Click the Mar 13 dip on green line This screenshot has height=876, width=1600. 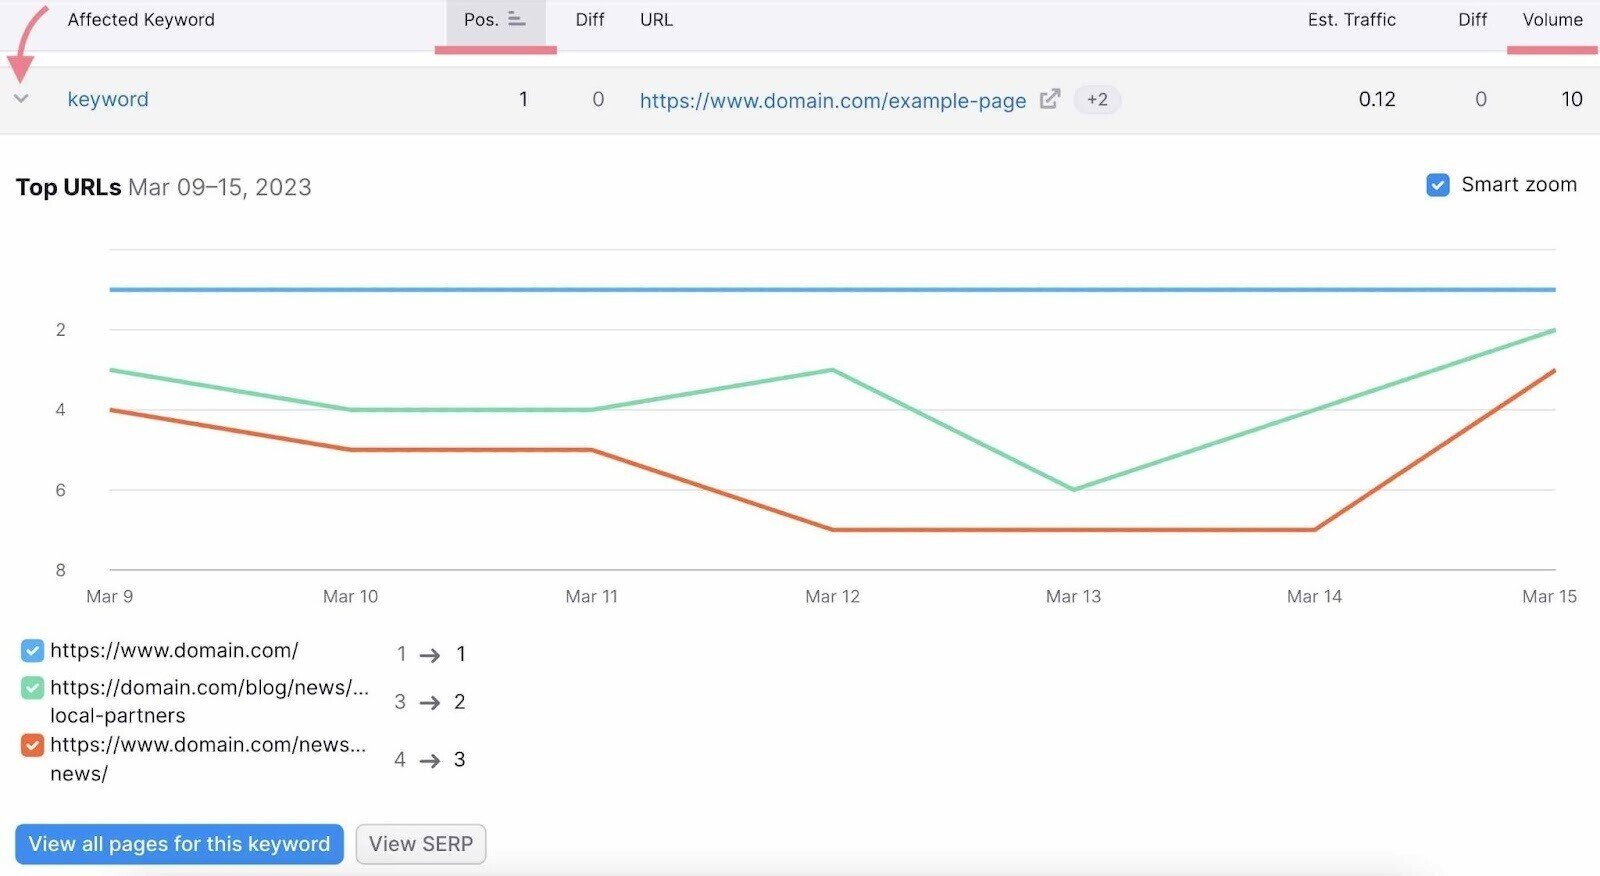coord(1073,489)
